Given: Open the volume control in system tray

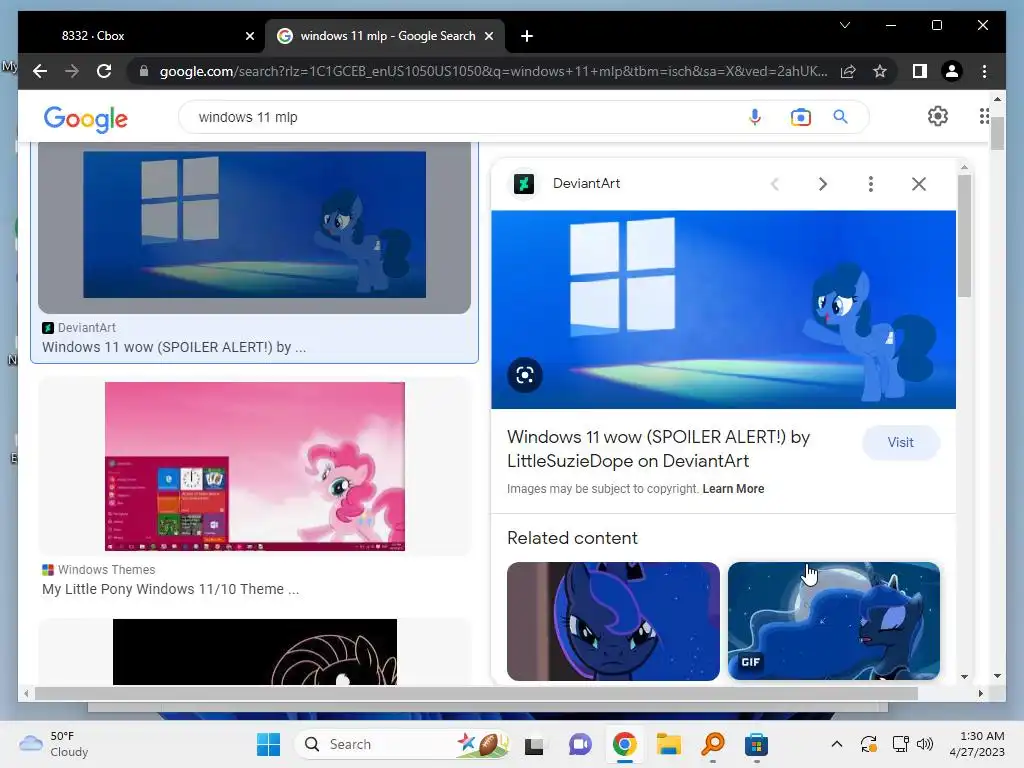Looking at the screenshot, I should tap(925, 744).
